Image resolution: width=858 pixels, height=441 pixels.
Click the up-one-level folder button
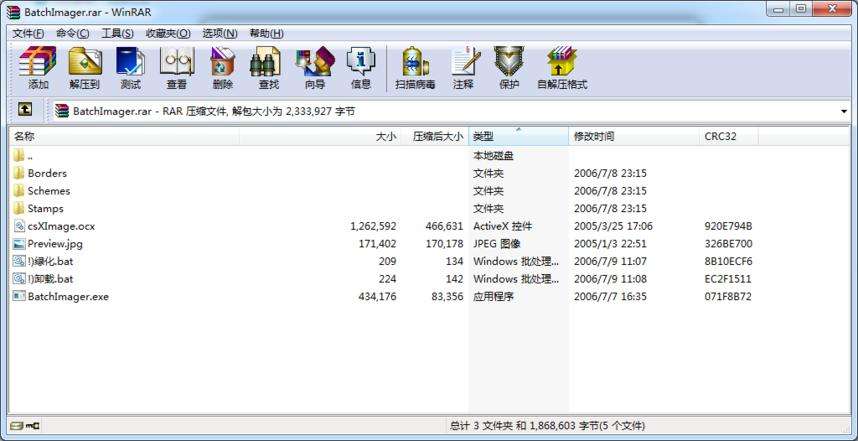pos(25,109)
